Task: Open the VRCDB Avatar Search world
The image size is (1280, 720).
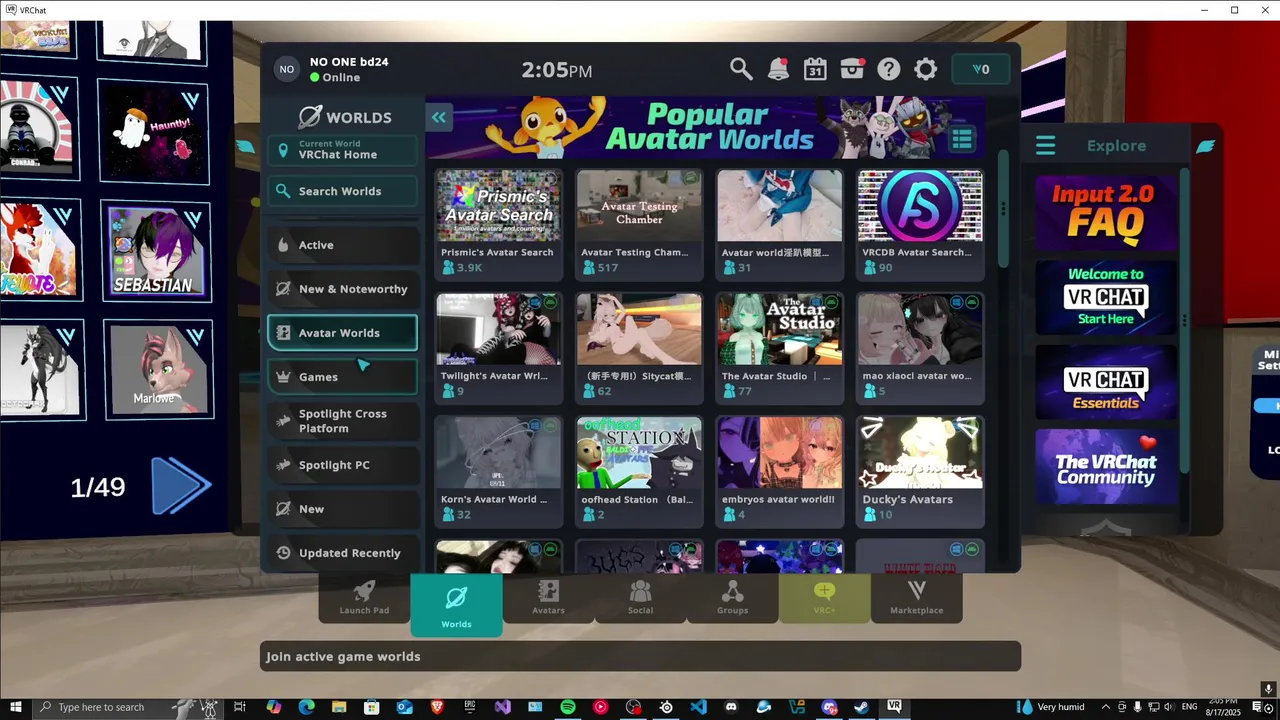Action: coord(920,224)
